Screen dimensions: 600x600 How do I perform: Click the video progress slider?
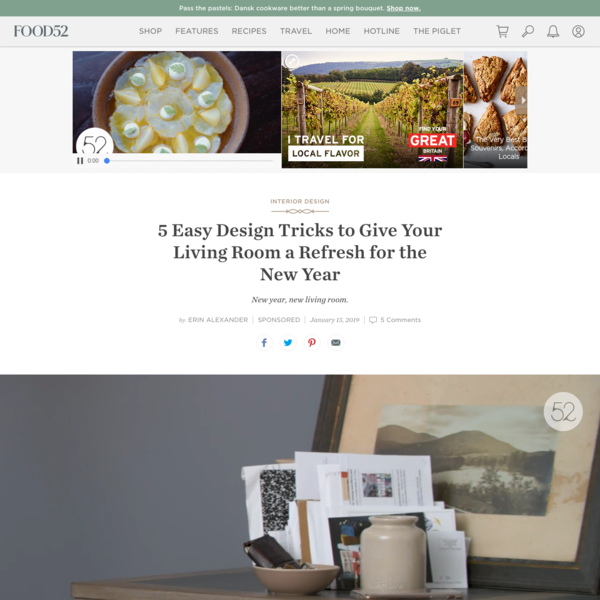(189, 161)
